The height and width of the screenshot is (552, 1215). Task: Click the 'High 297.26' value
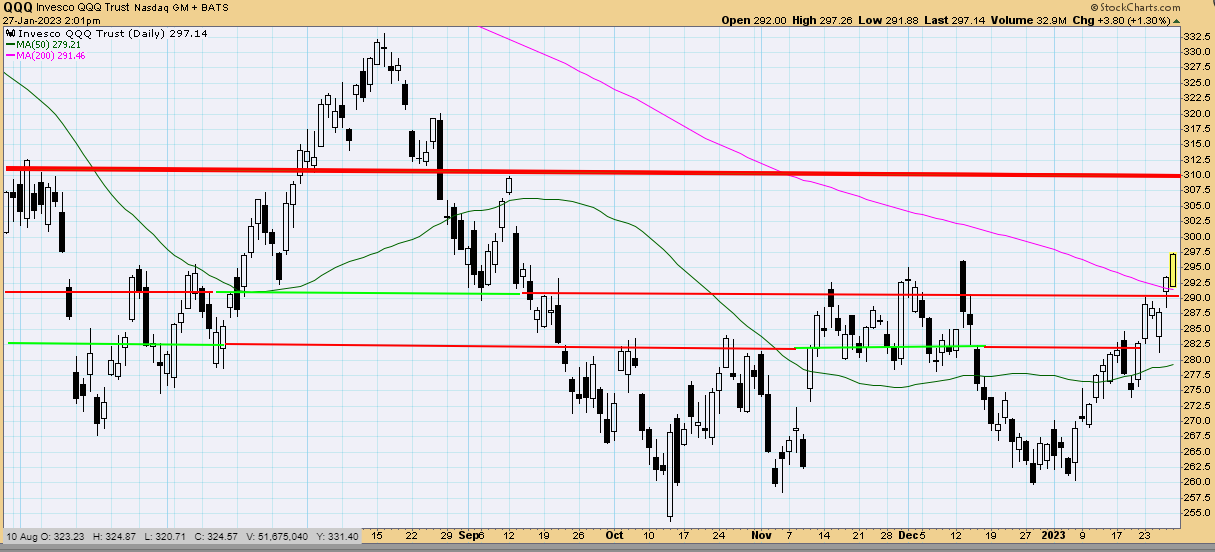click(822, 19)
